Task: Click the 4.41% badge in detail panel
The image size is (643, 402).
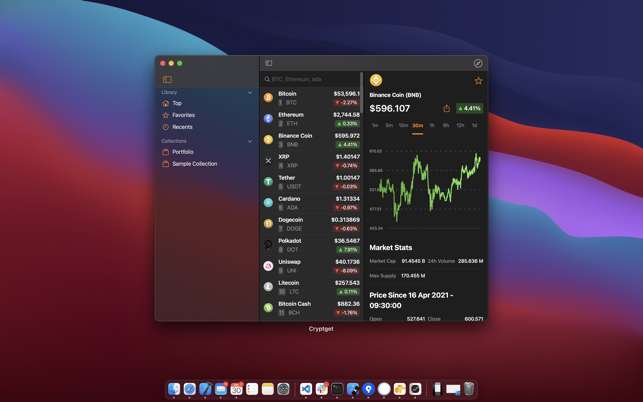Action: [470, 108]
